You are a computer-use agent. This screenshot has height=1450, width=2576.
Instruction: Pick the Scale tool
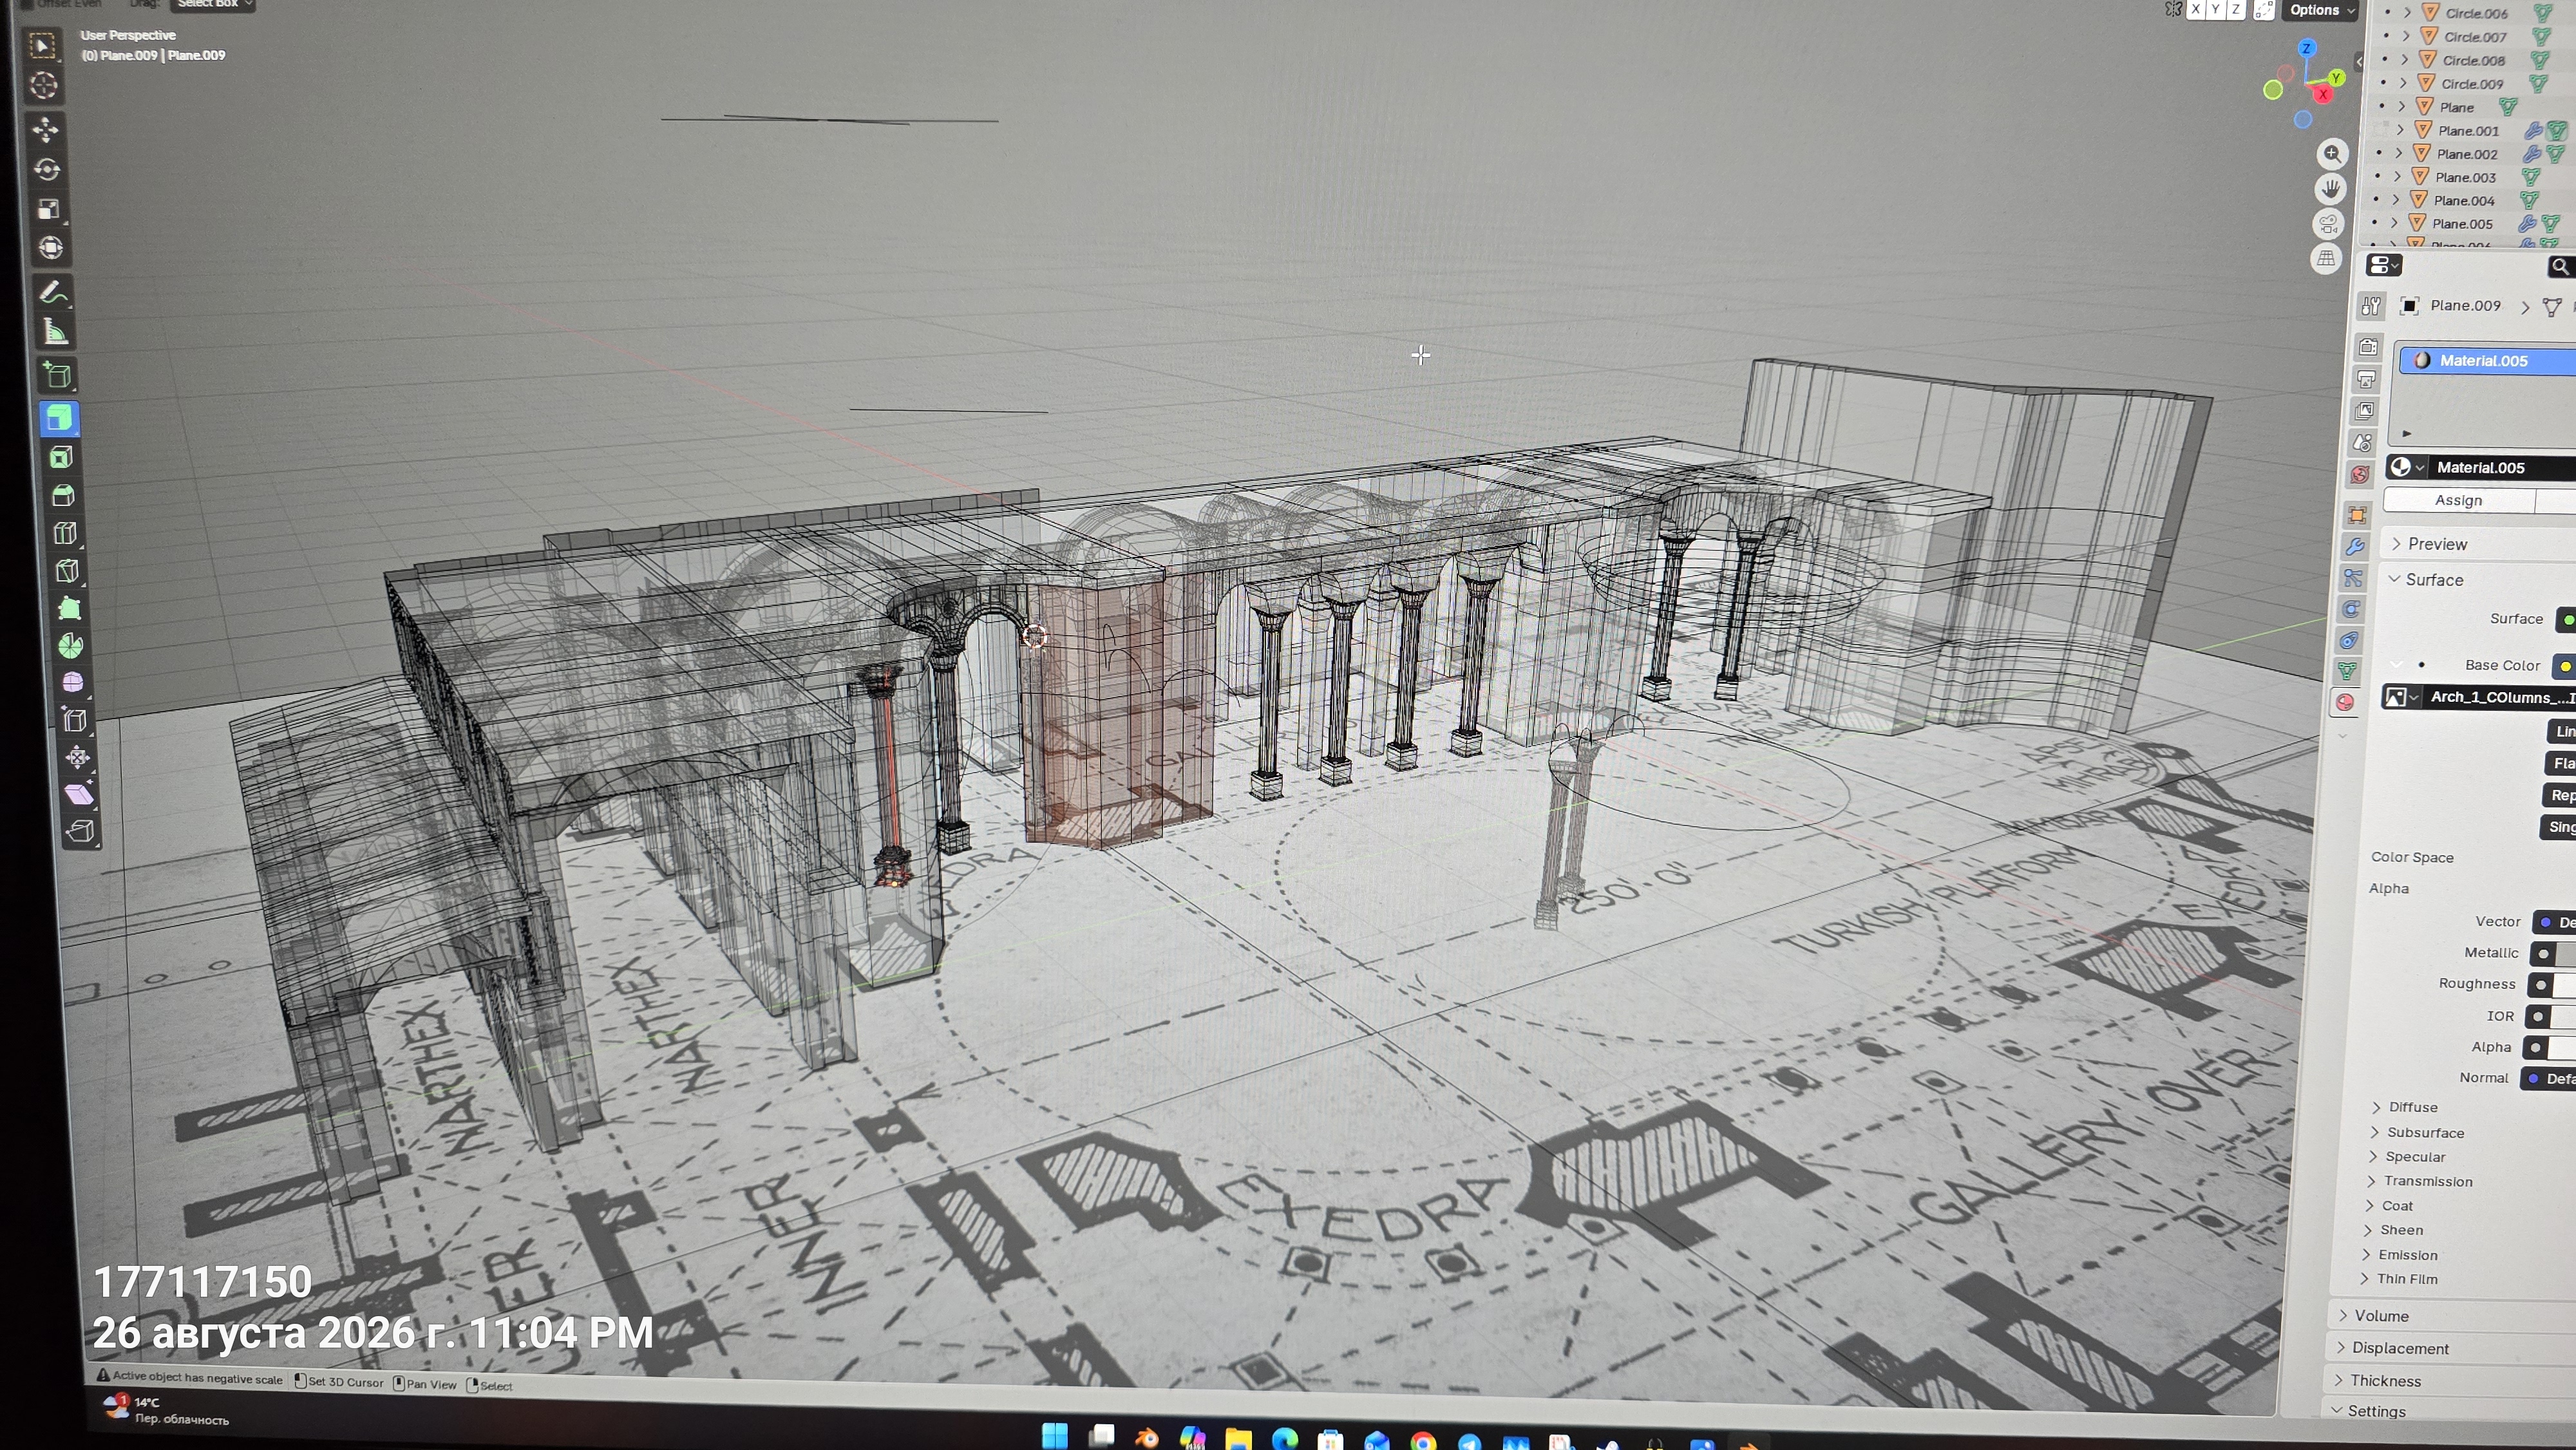point(50,208)
